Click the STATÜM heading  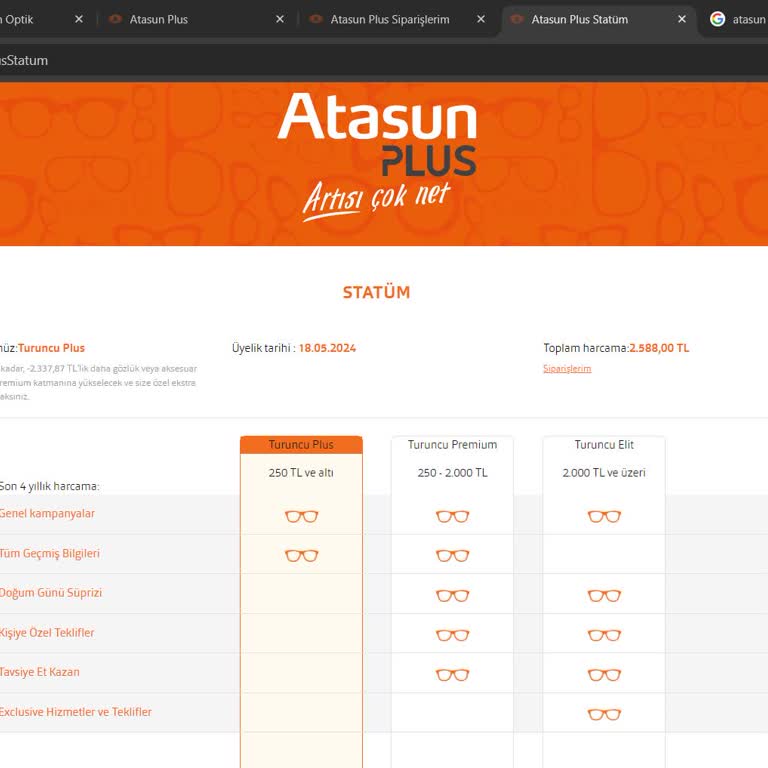click(x=376, y=292)
